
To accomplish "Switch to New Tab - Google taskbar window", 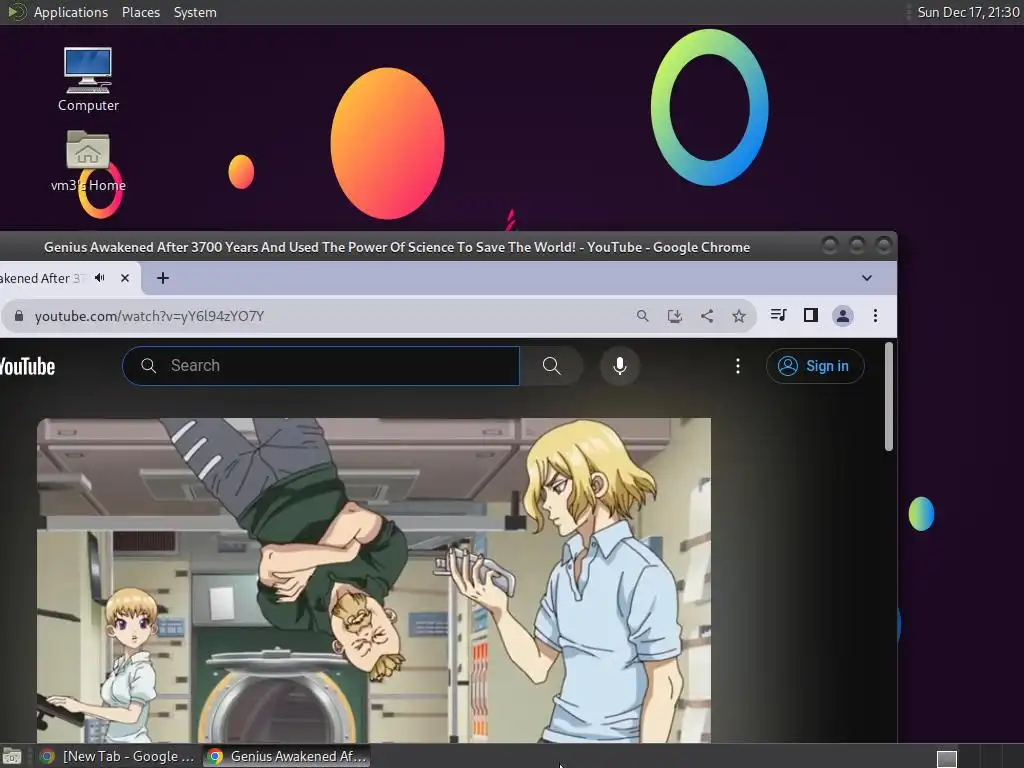I will coord(116,756).
